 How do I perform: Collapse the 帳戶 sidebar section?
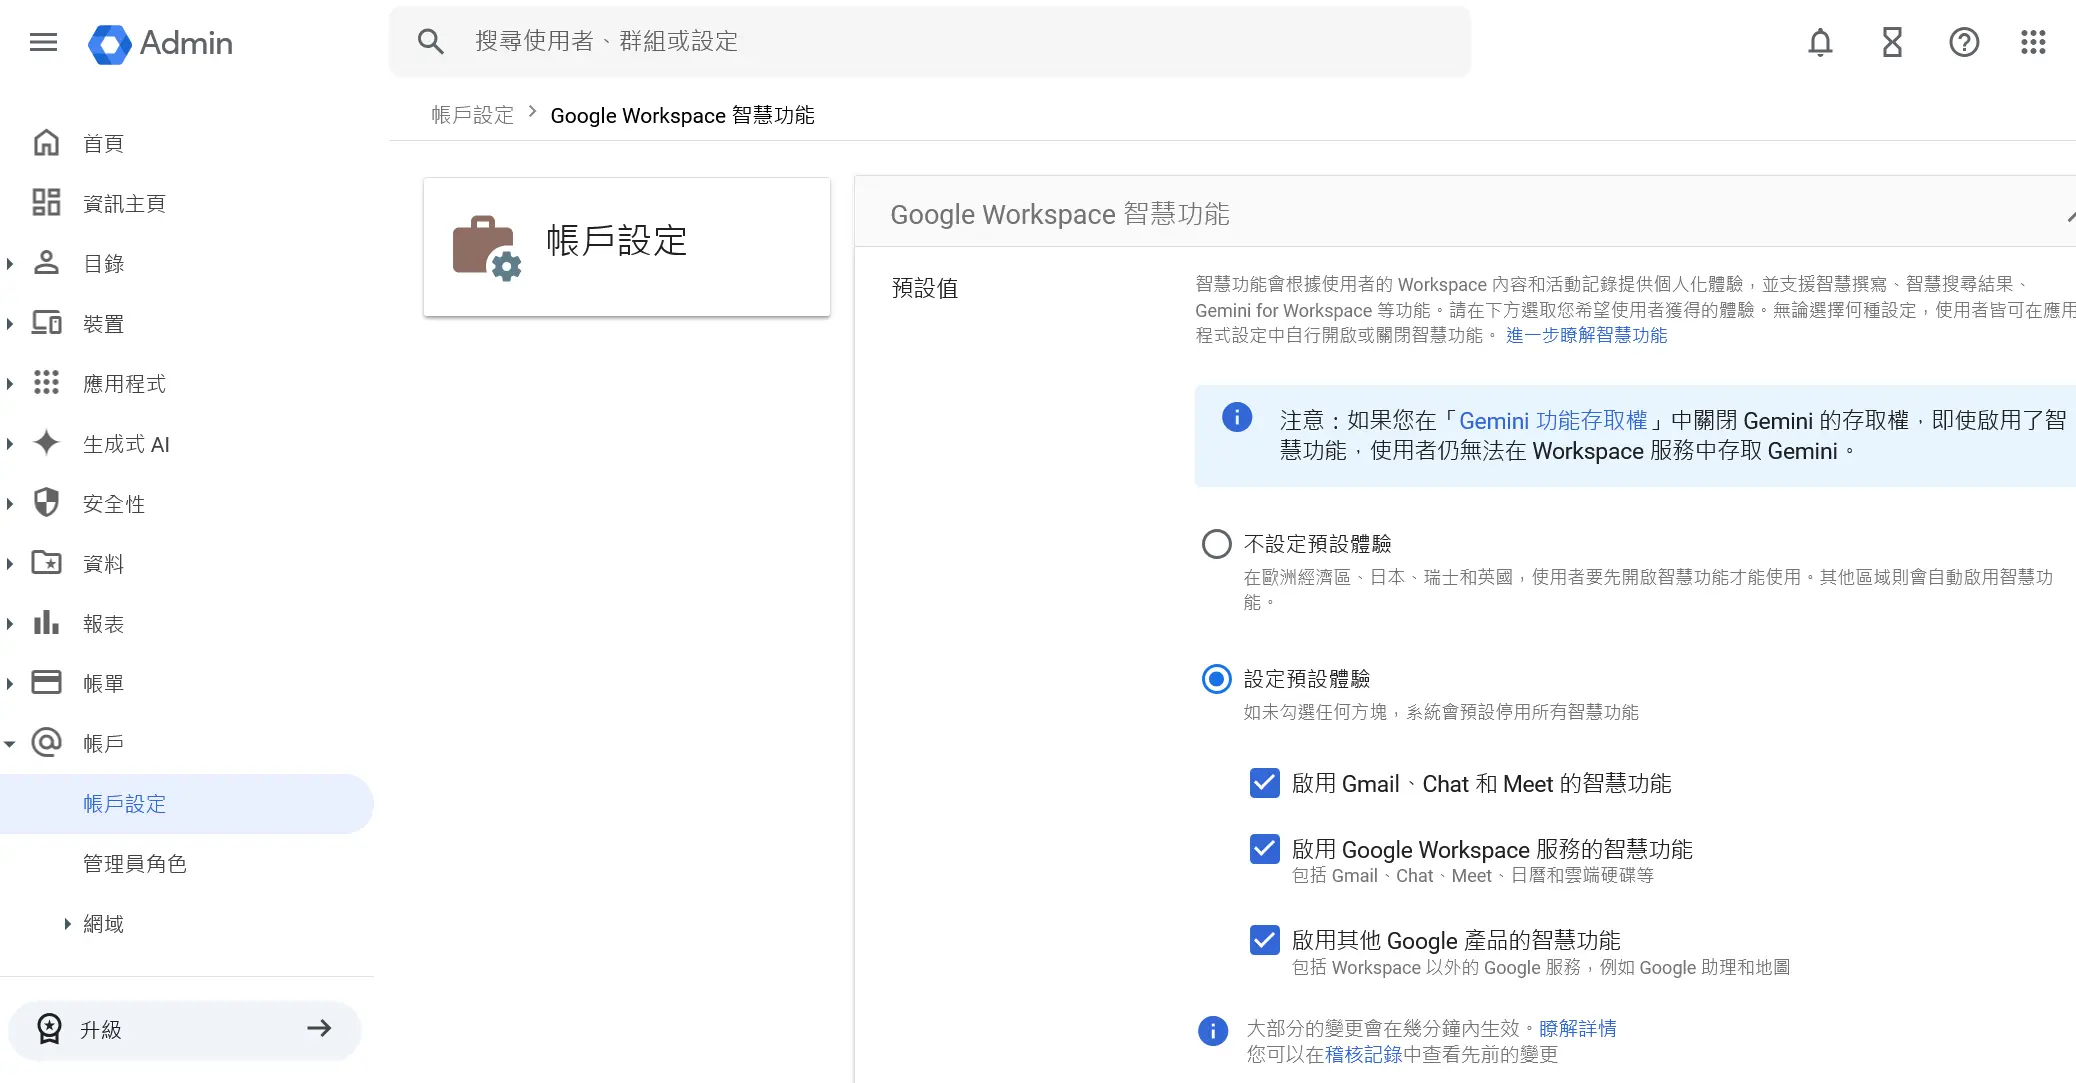pyautogui.click(x=10, y=744)
